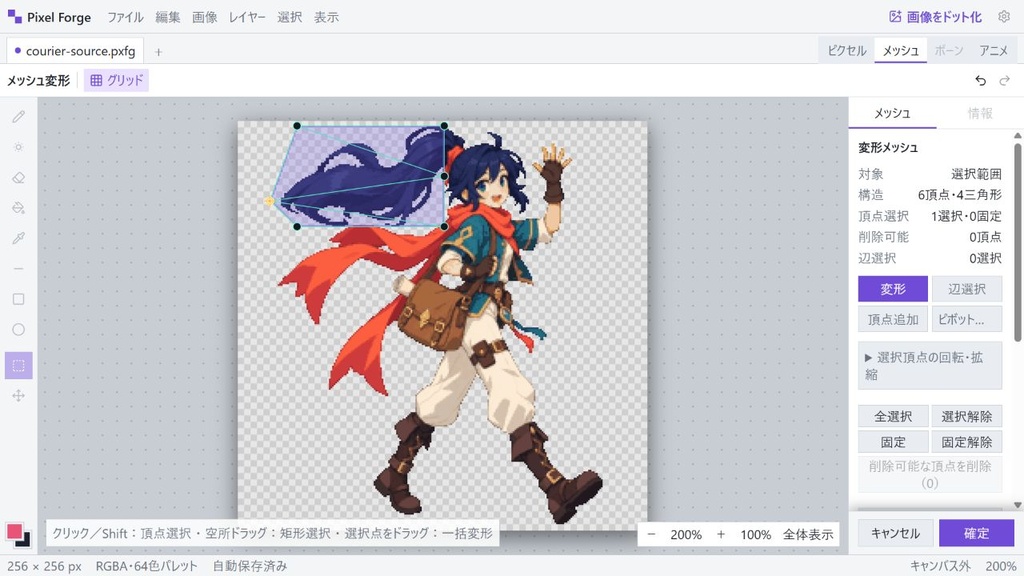Select the Line tool
Image resolution: width=1024 pixels, height=576 pixels.
[18, 268]
